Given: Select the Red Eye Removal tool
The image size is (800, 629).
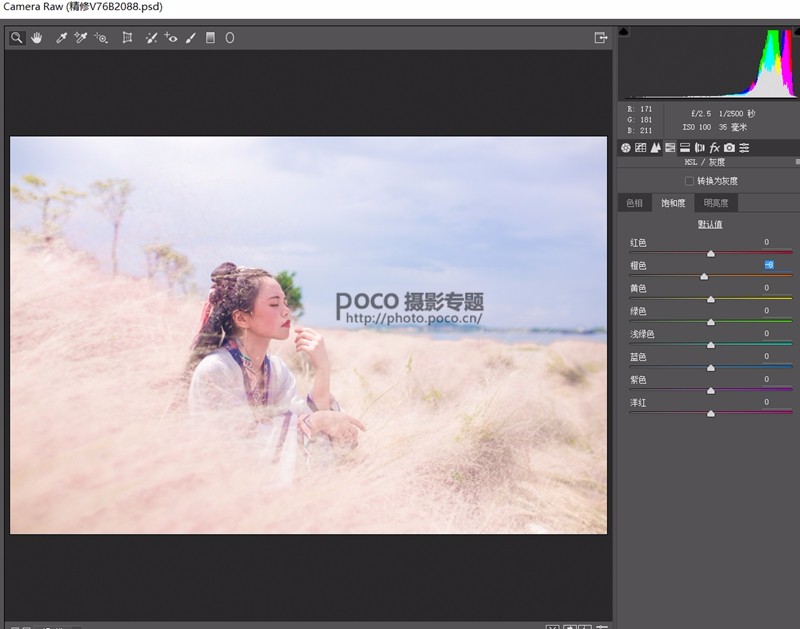Looking at the screenshot, I should (x=169, y=38).
